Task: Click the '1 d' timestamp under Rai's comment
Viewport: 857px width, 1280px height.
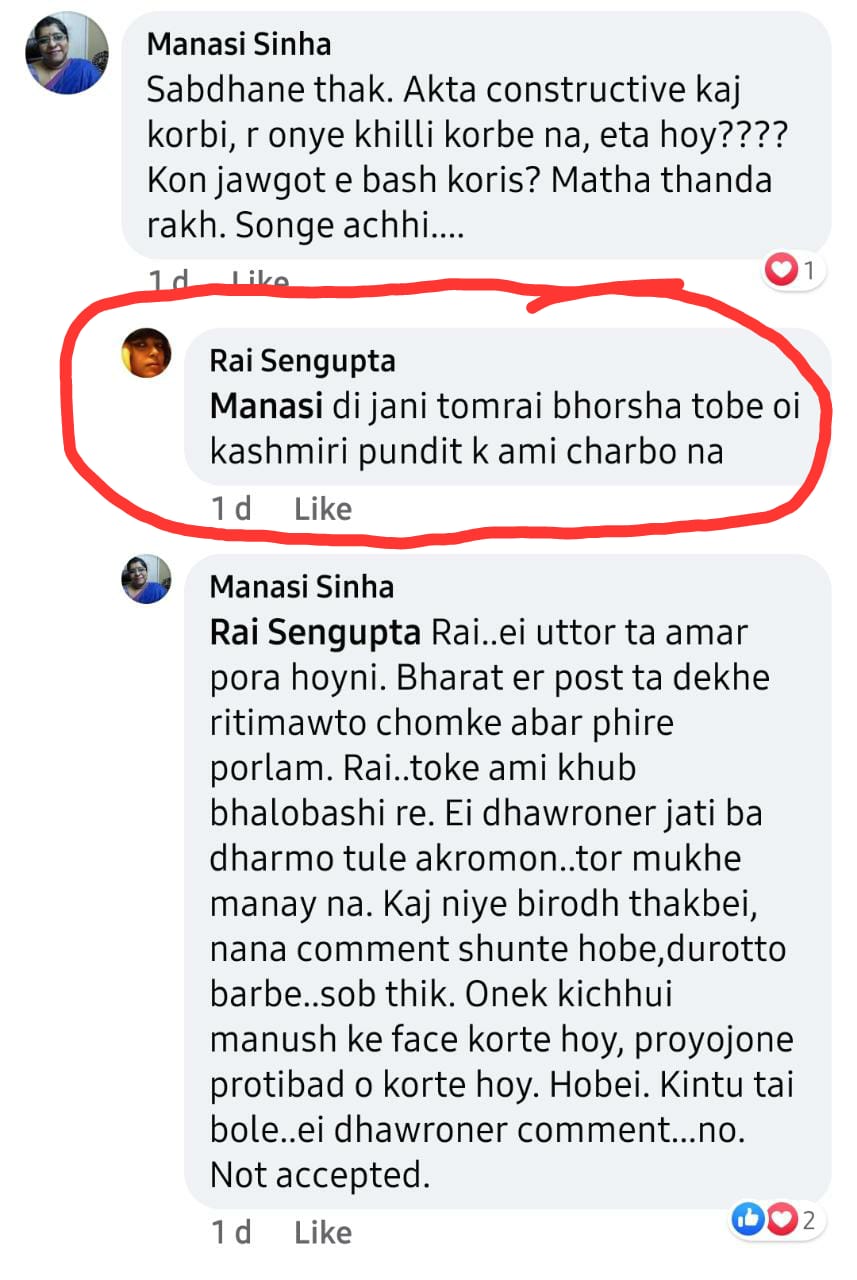Action: click(x=231, y=509)
